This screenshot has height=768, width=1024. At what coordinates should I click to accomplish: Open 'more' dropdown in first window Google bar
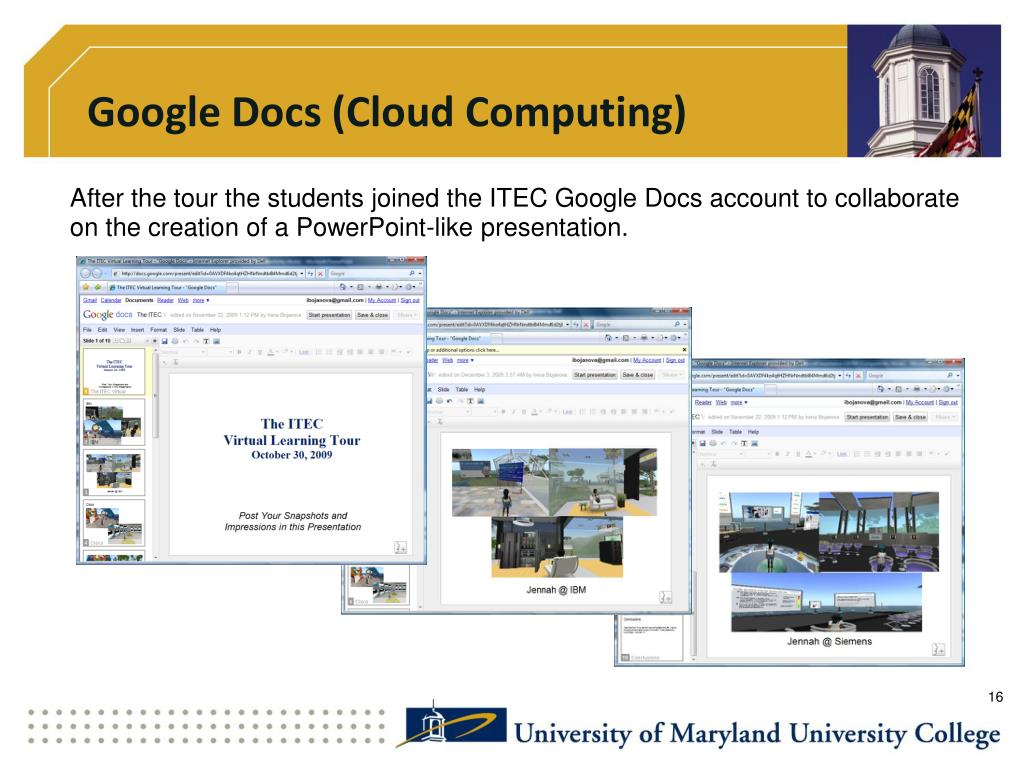(x=201, y=300)
